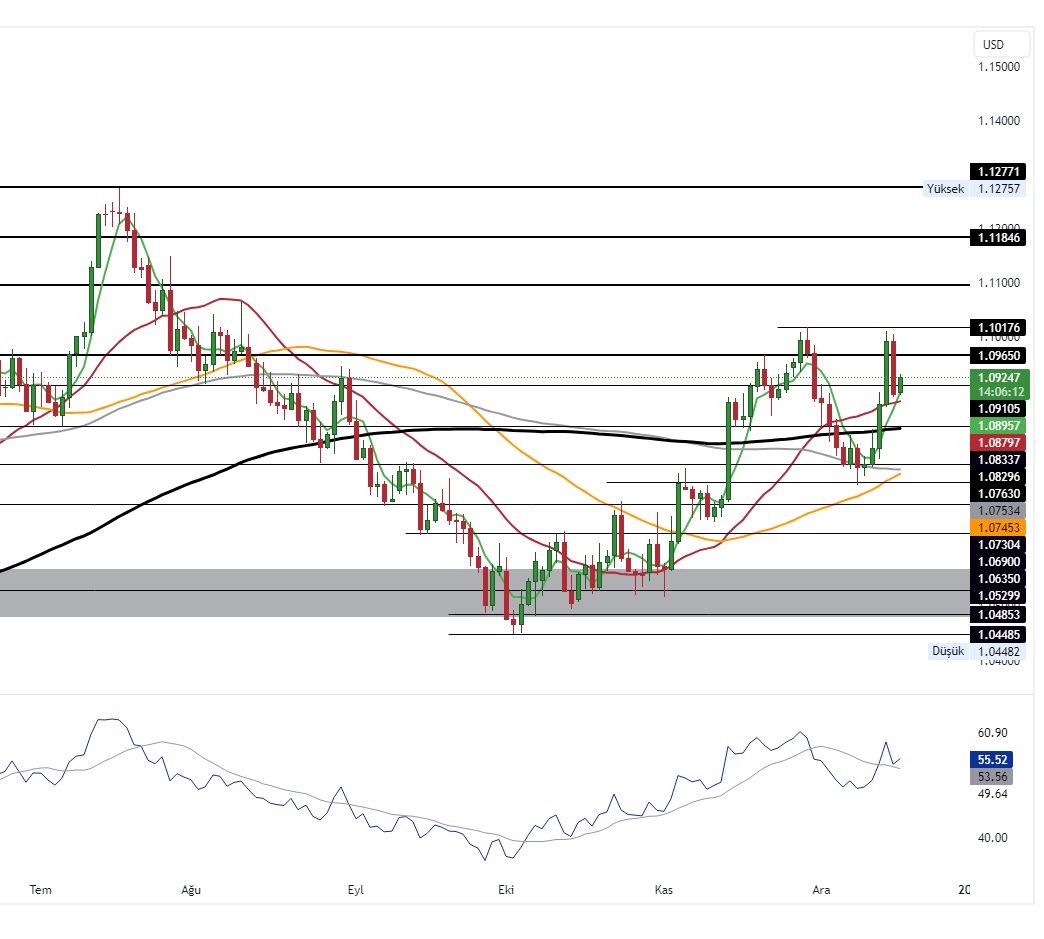
Task: Click the blue RSI value label 55.52
Action: (x=990, y=761)
